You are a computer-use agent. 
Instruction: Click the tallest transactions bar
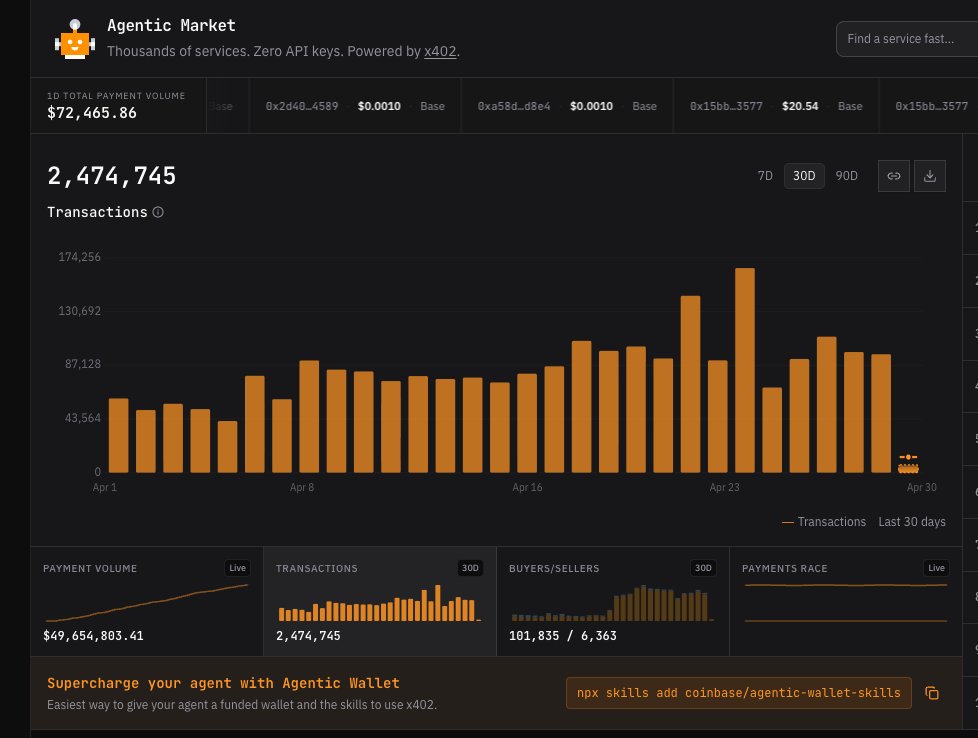click(745, 370)
